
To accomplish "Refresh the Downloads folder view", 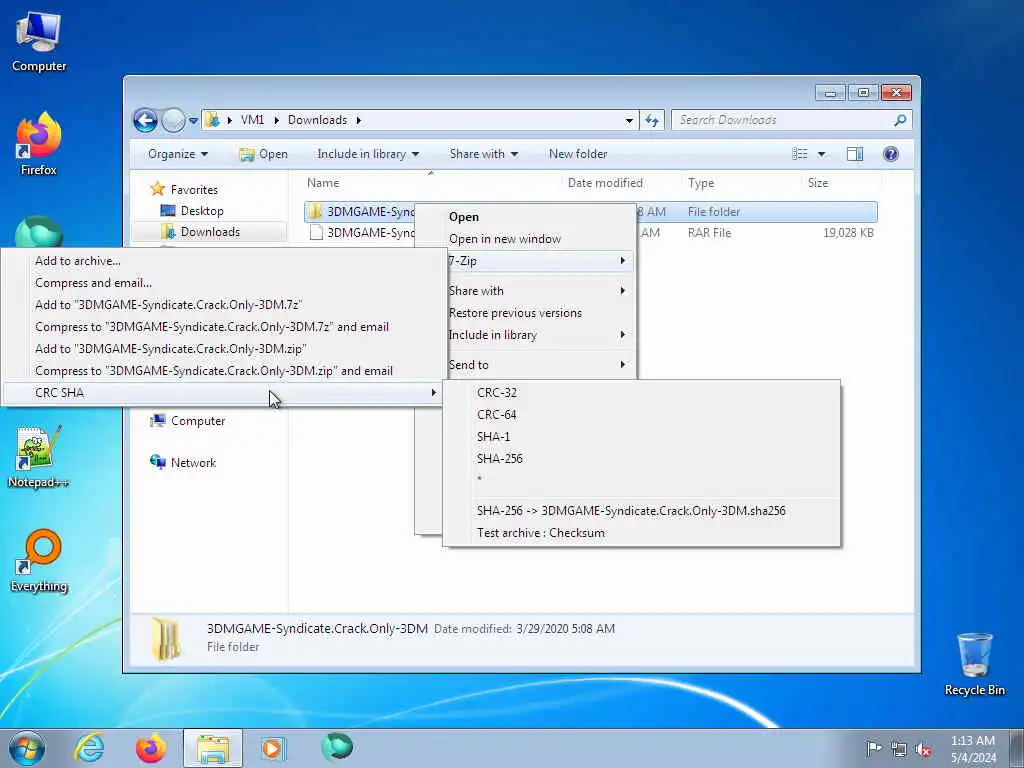I will pos(652,120).
